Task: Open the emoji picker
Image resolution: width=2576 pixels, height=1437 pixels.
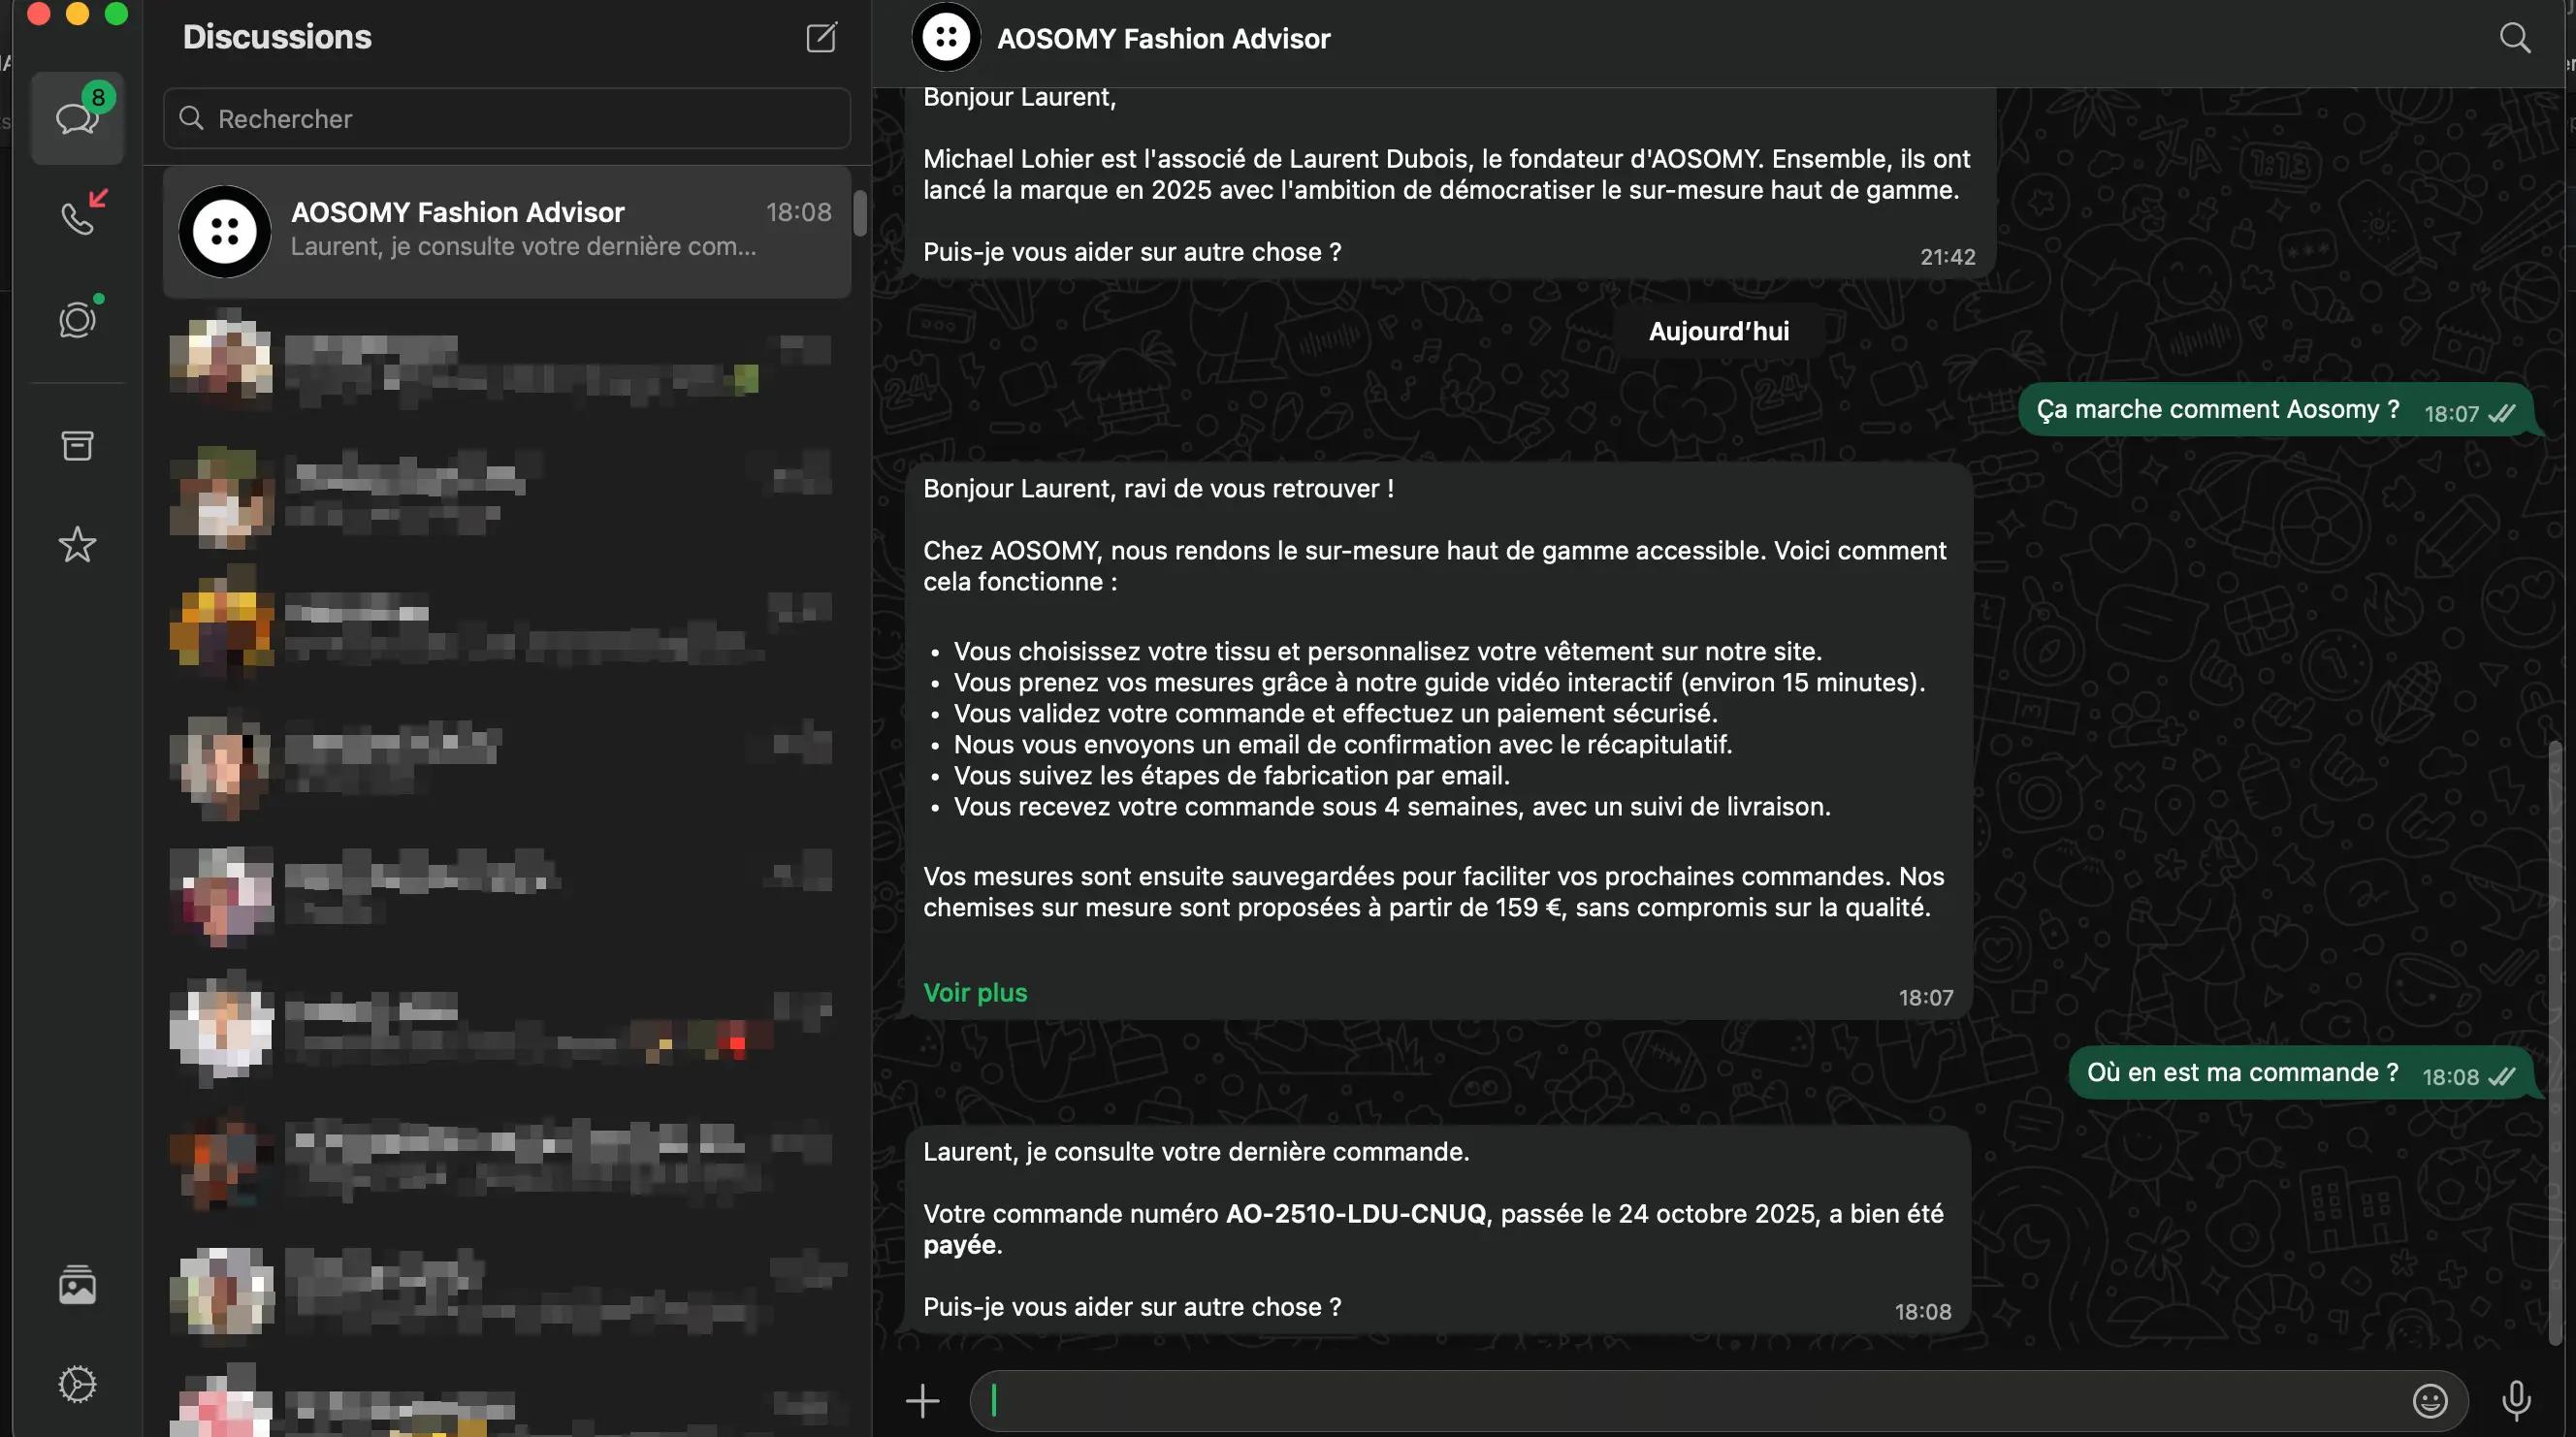Action: [2429, 1400]
